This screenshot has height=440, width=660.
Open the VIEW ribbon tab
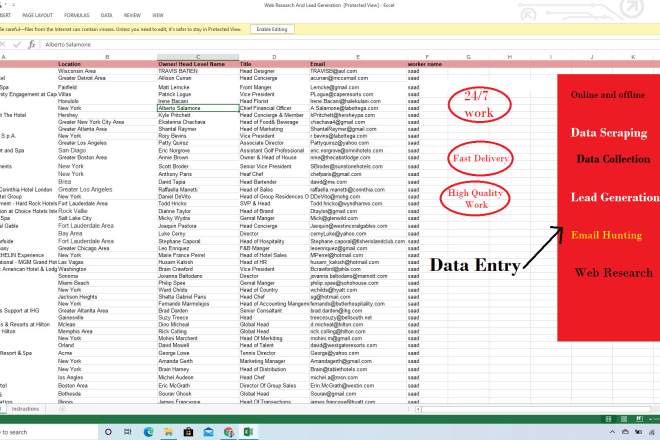coord(158,15)
